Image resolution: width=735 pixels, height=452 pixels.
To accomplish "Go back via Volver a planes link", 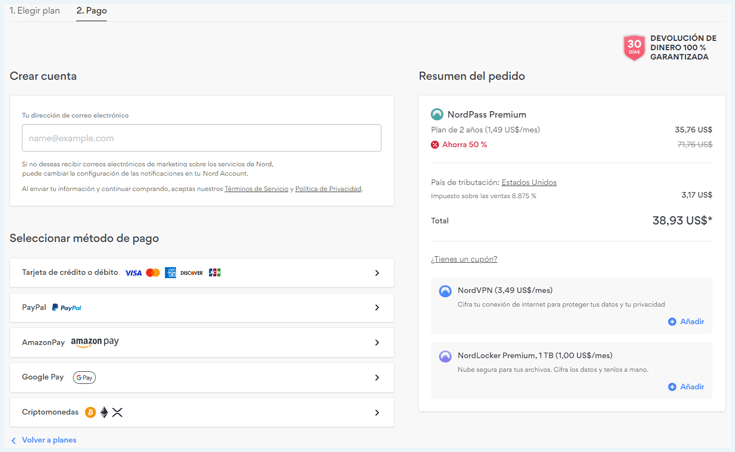I will 49,440.
